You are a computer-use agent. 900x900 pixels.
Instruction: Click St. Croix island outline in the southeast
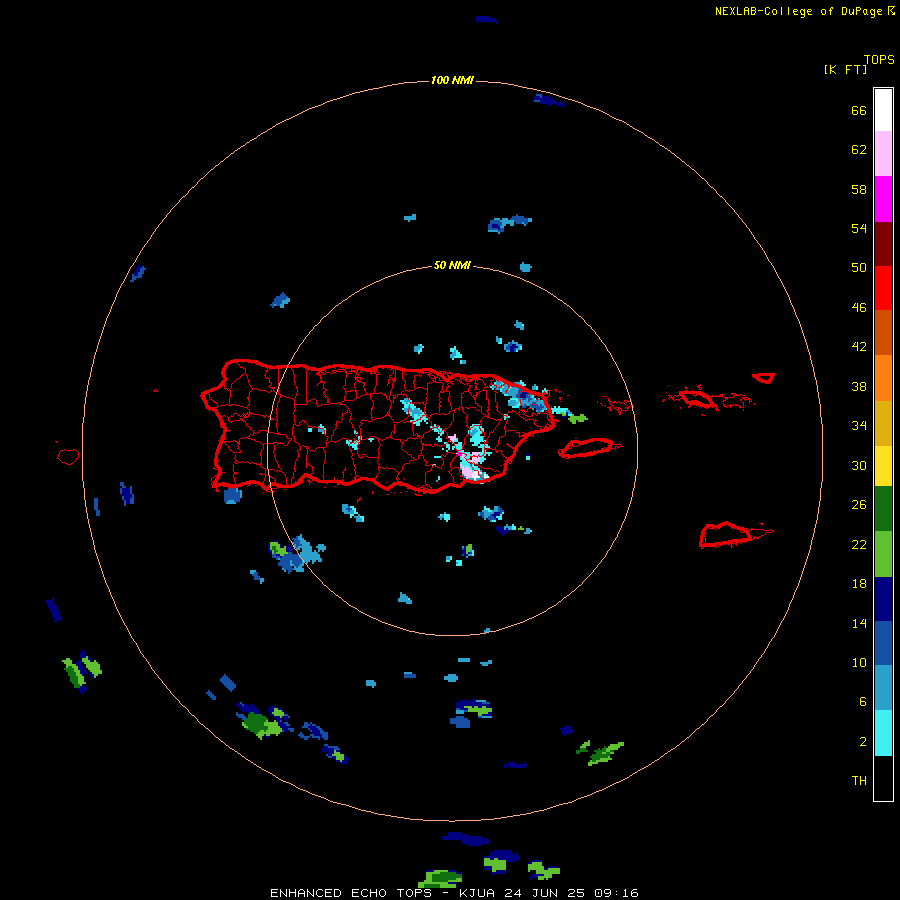(x=727, y=534)
